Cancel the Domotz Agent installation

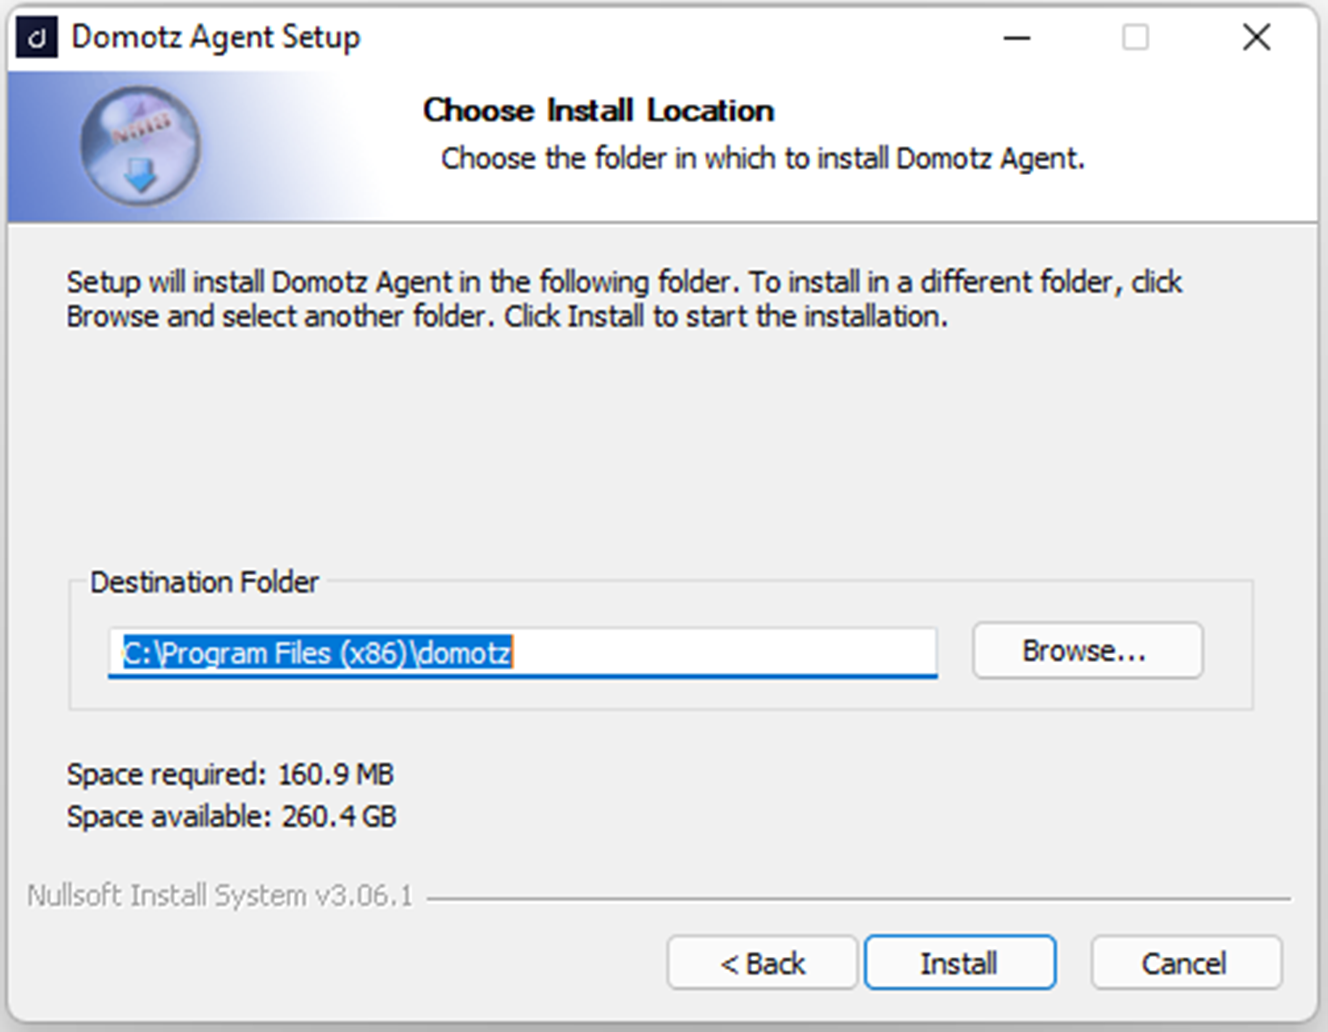pos(1185,962)
